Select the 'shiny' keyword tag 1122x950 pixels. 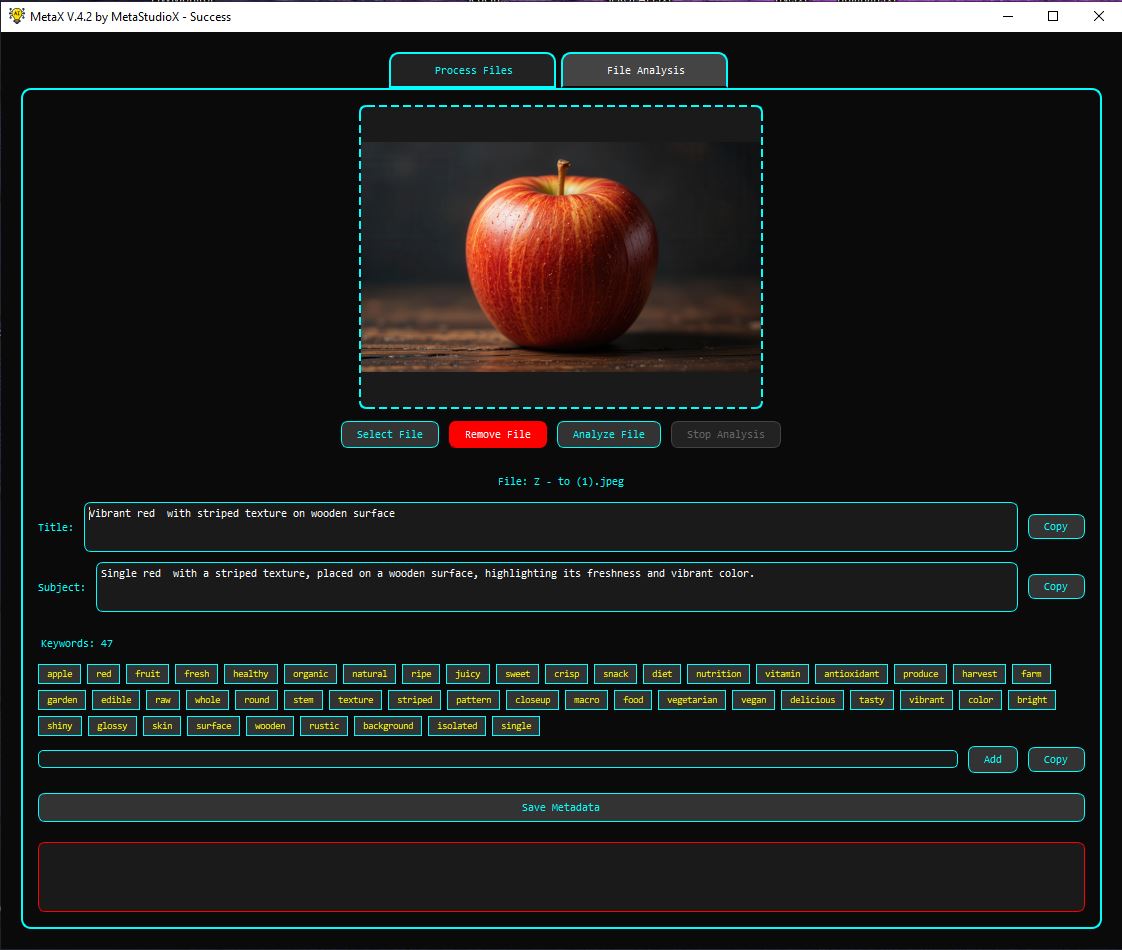click(x=59, y=725)
